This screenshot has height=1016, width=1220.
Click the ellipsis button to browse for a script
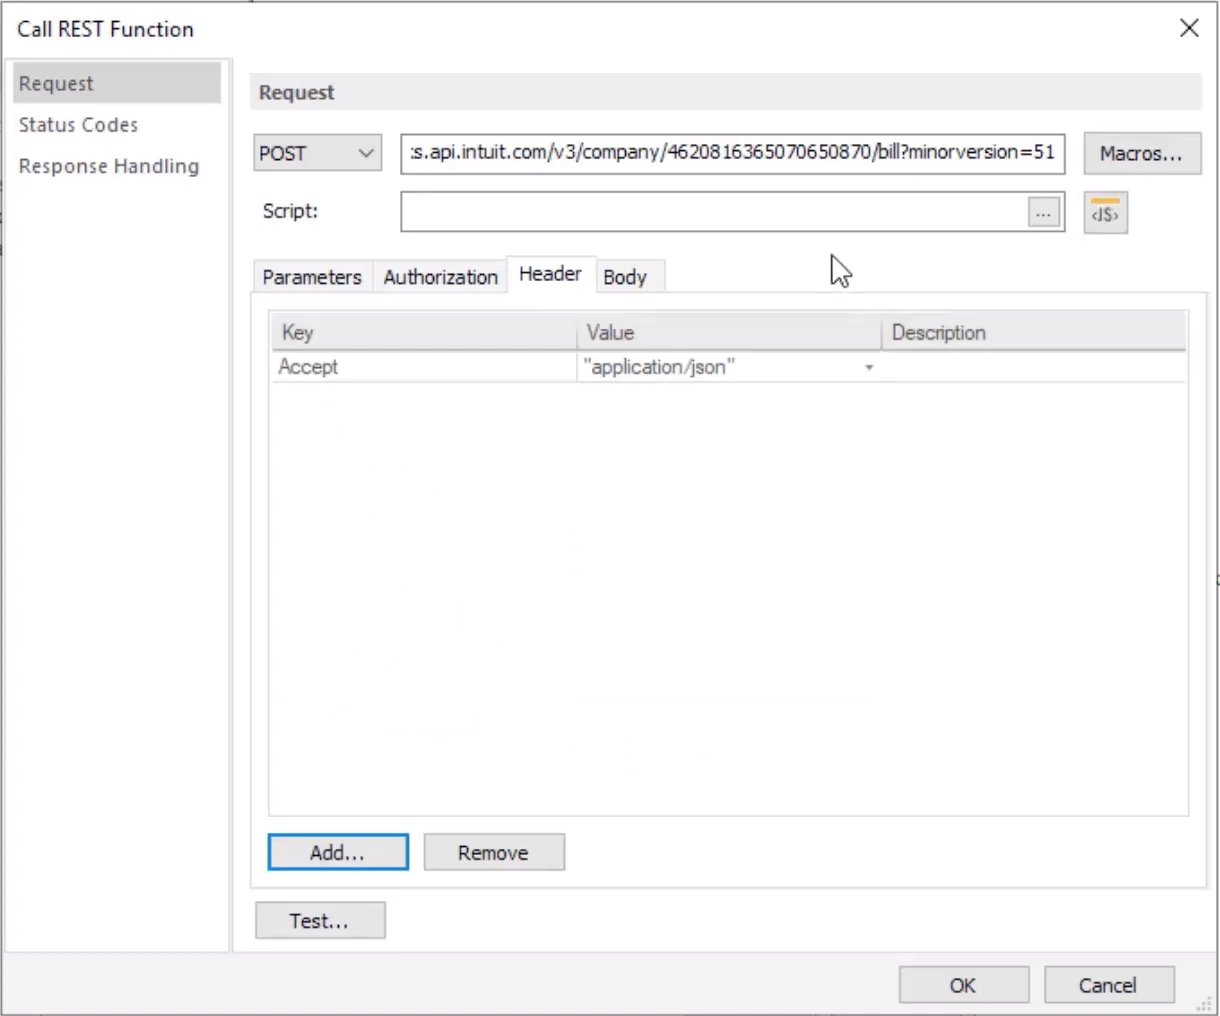(x=1043, y=212)
